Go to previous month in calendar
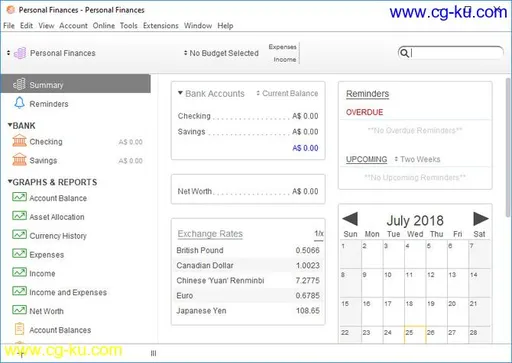Screen dimensions: 512x363 click(350, 219)
